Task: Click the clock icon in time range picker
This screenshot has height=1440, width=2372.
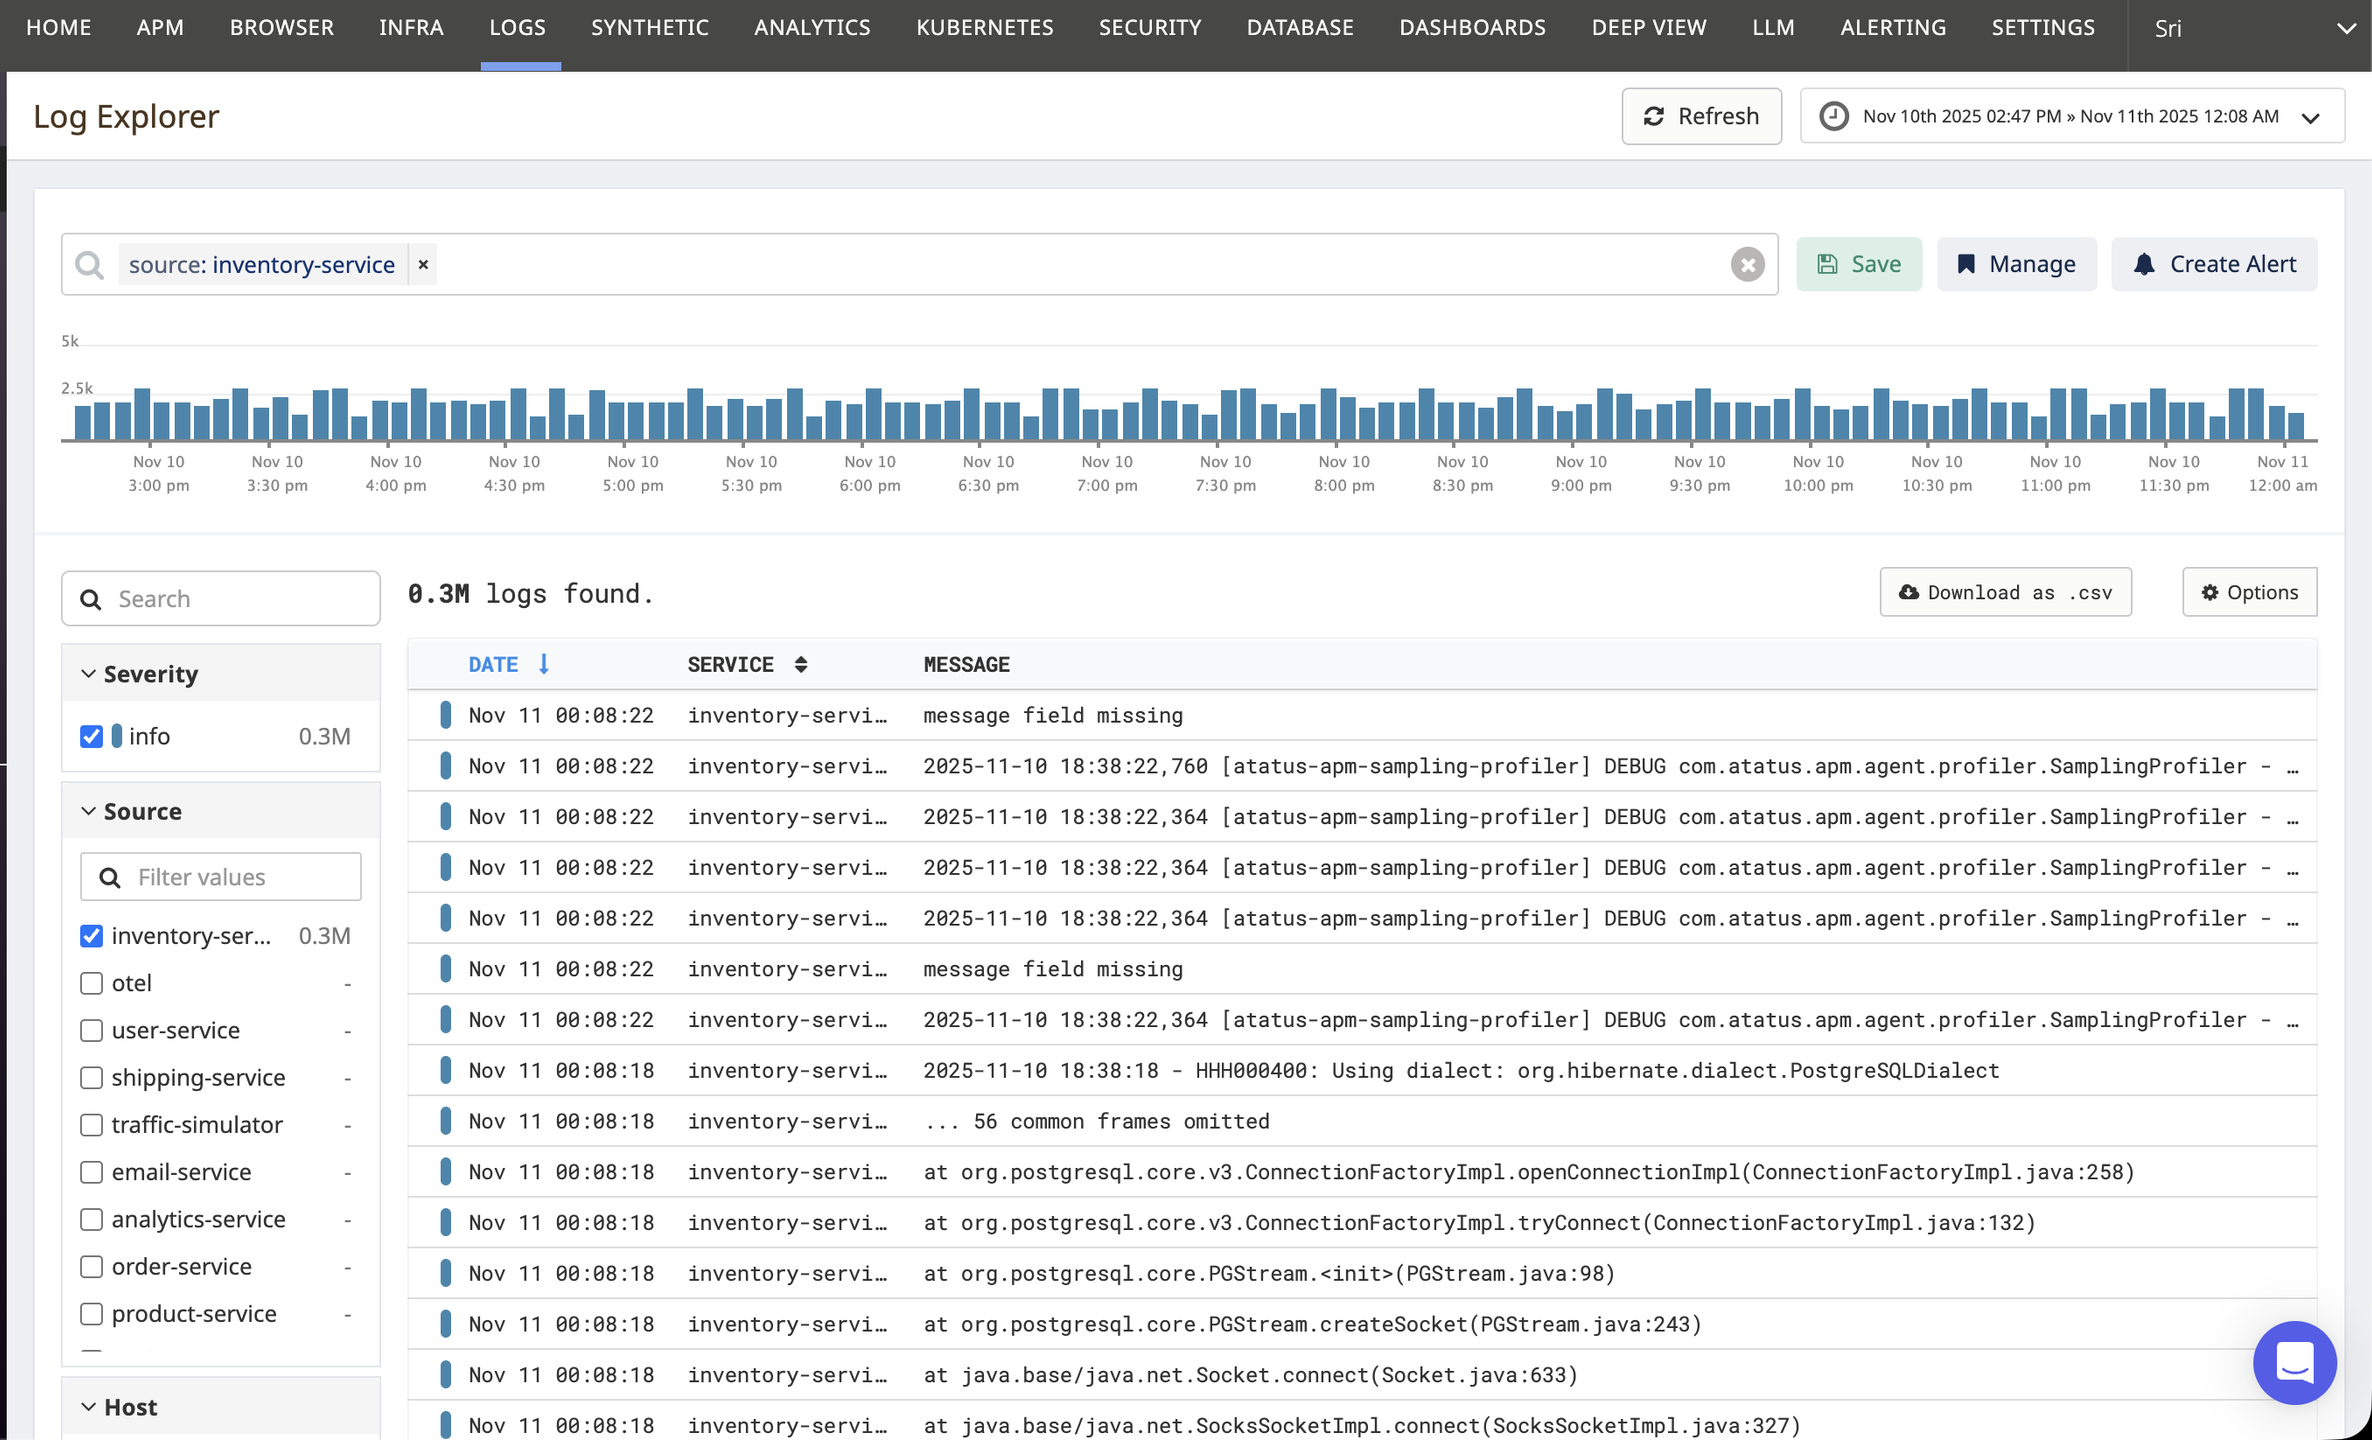Action: [x=1833, y=116]
